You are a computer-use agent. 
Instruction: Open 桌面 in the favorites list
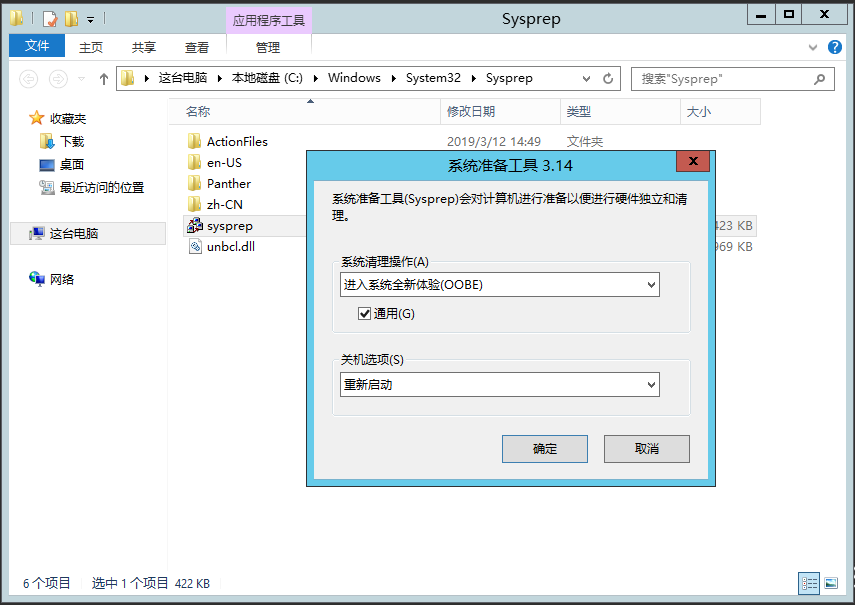pos(71,165)
